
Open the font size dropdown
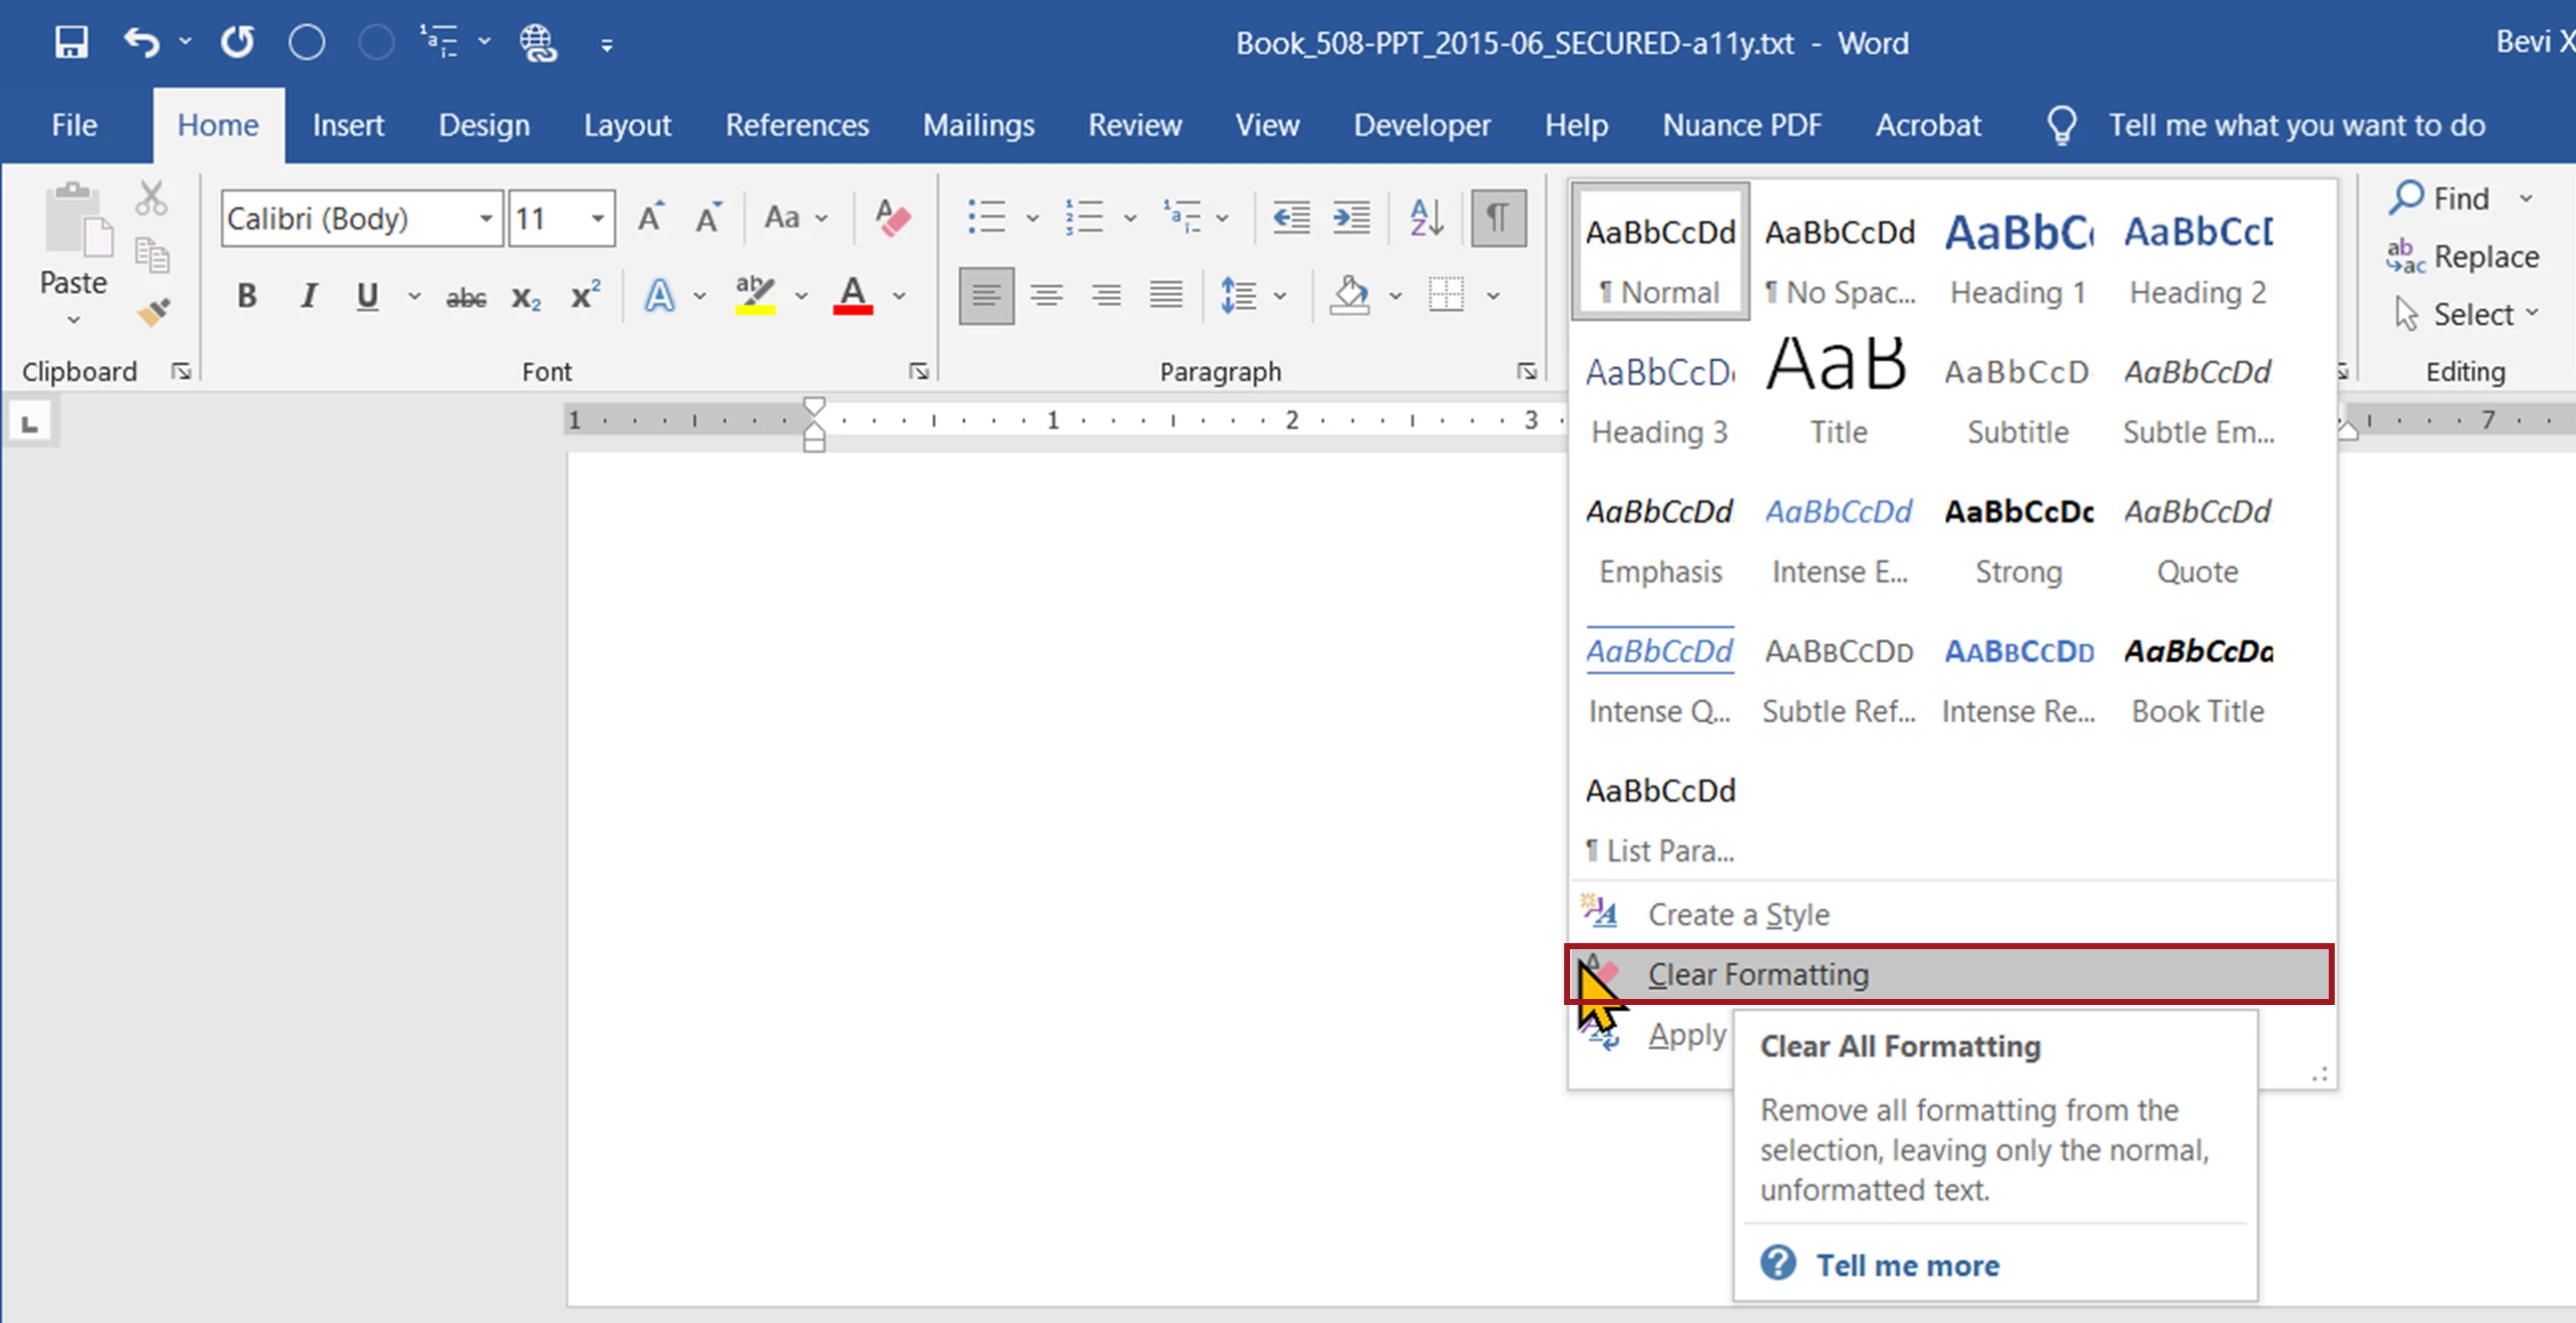(598, 218)
